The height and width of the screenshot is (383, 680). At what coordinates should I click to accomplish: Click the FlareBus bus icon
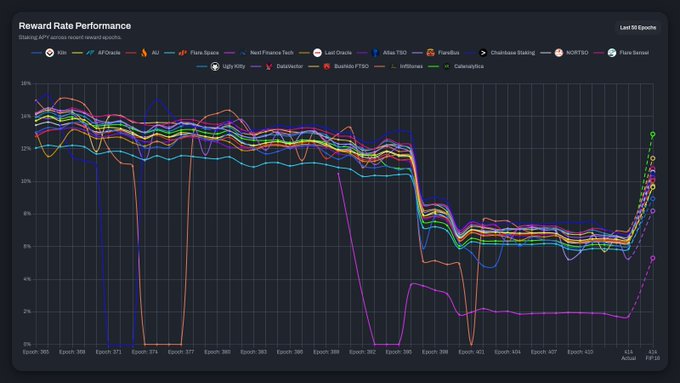pos(431,53)
